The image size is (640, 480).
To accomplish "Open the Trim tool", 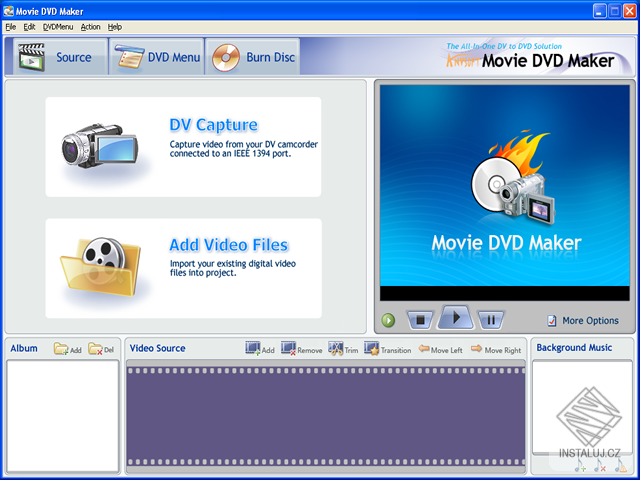I will coord(343,349).
